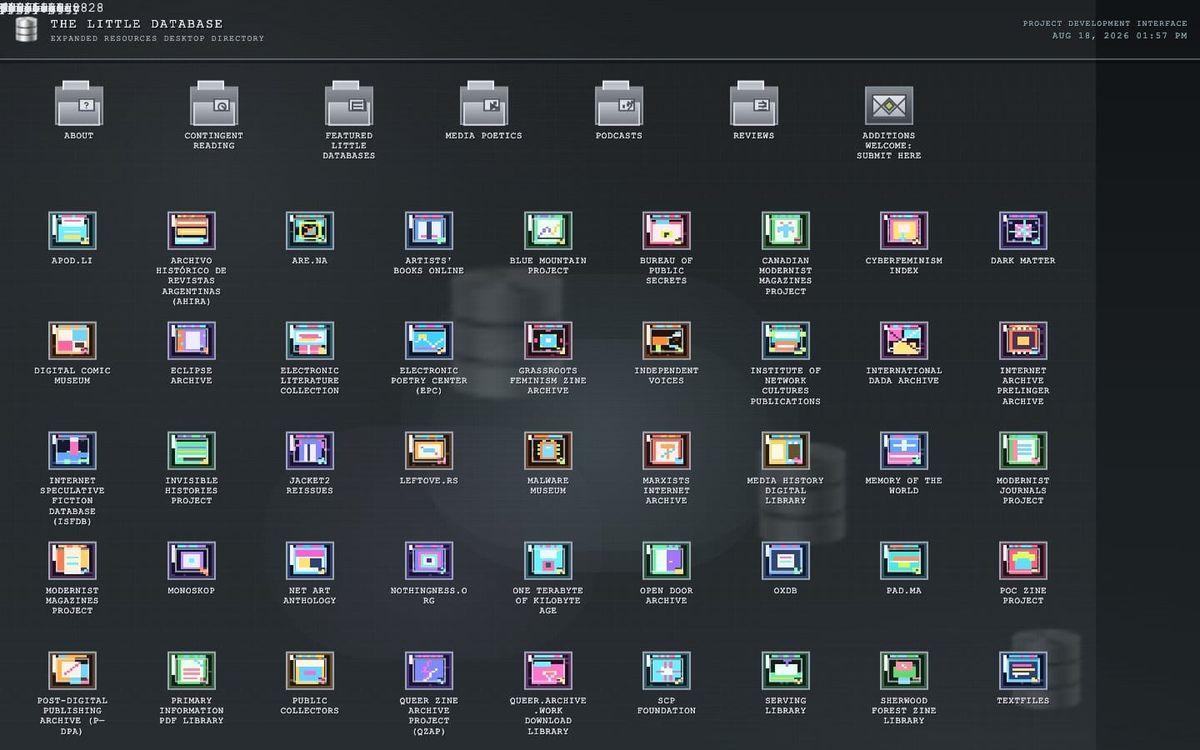Open Internet Archive Prelinger Archive icon
Image resolution: width=1200 pixels, height=750 pixels.
(1024, 340)
